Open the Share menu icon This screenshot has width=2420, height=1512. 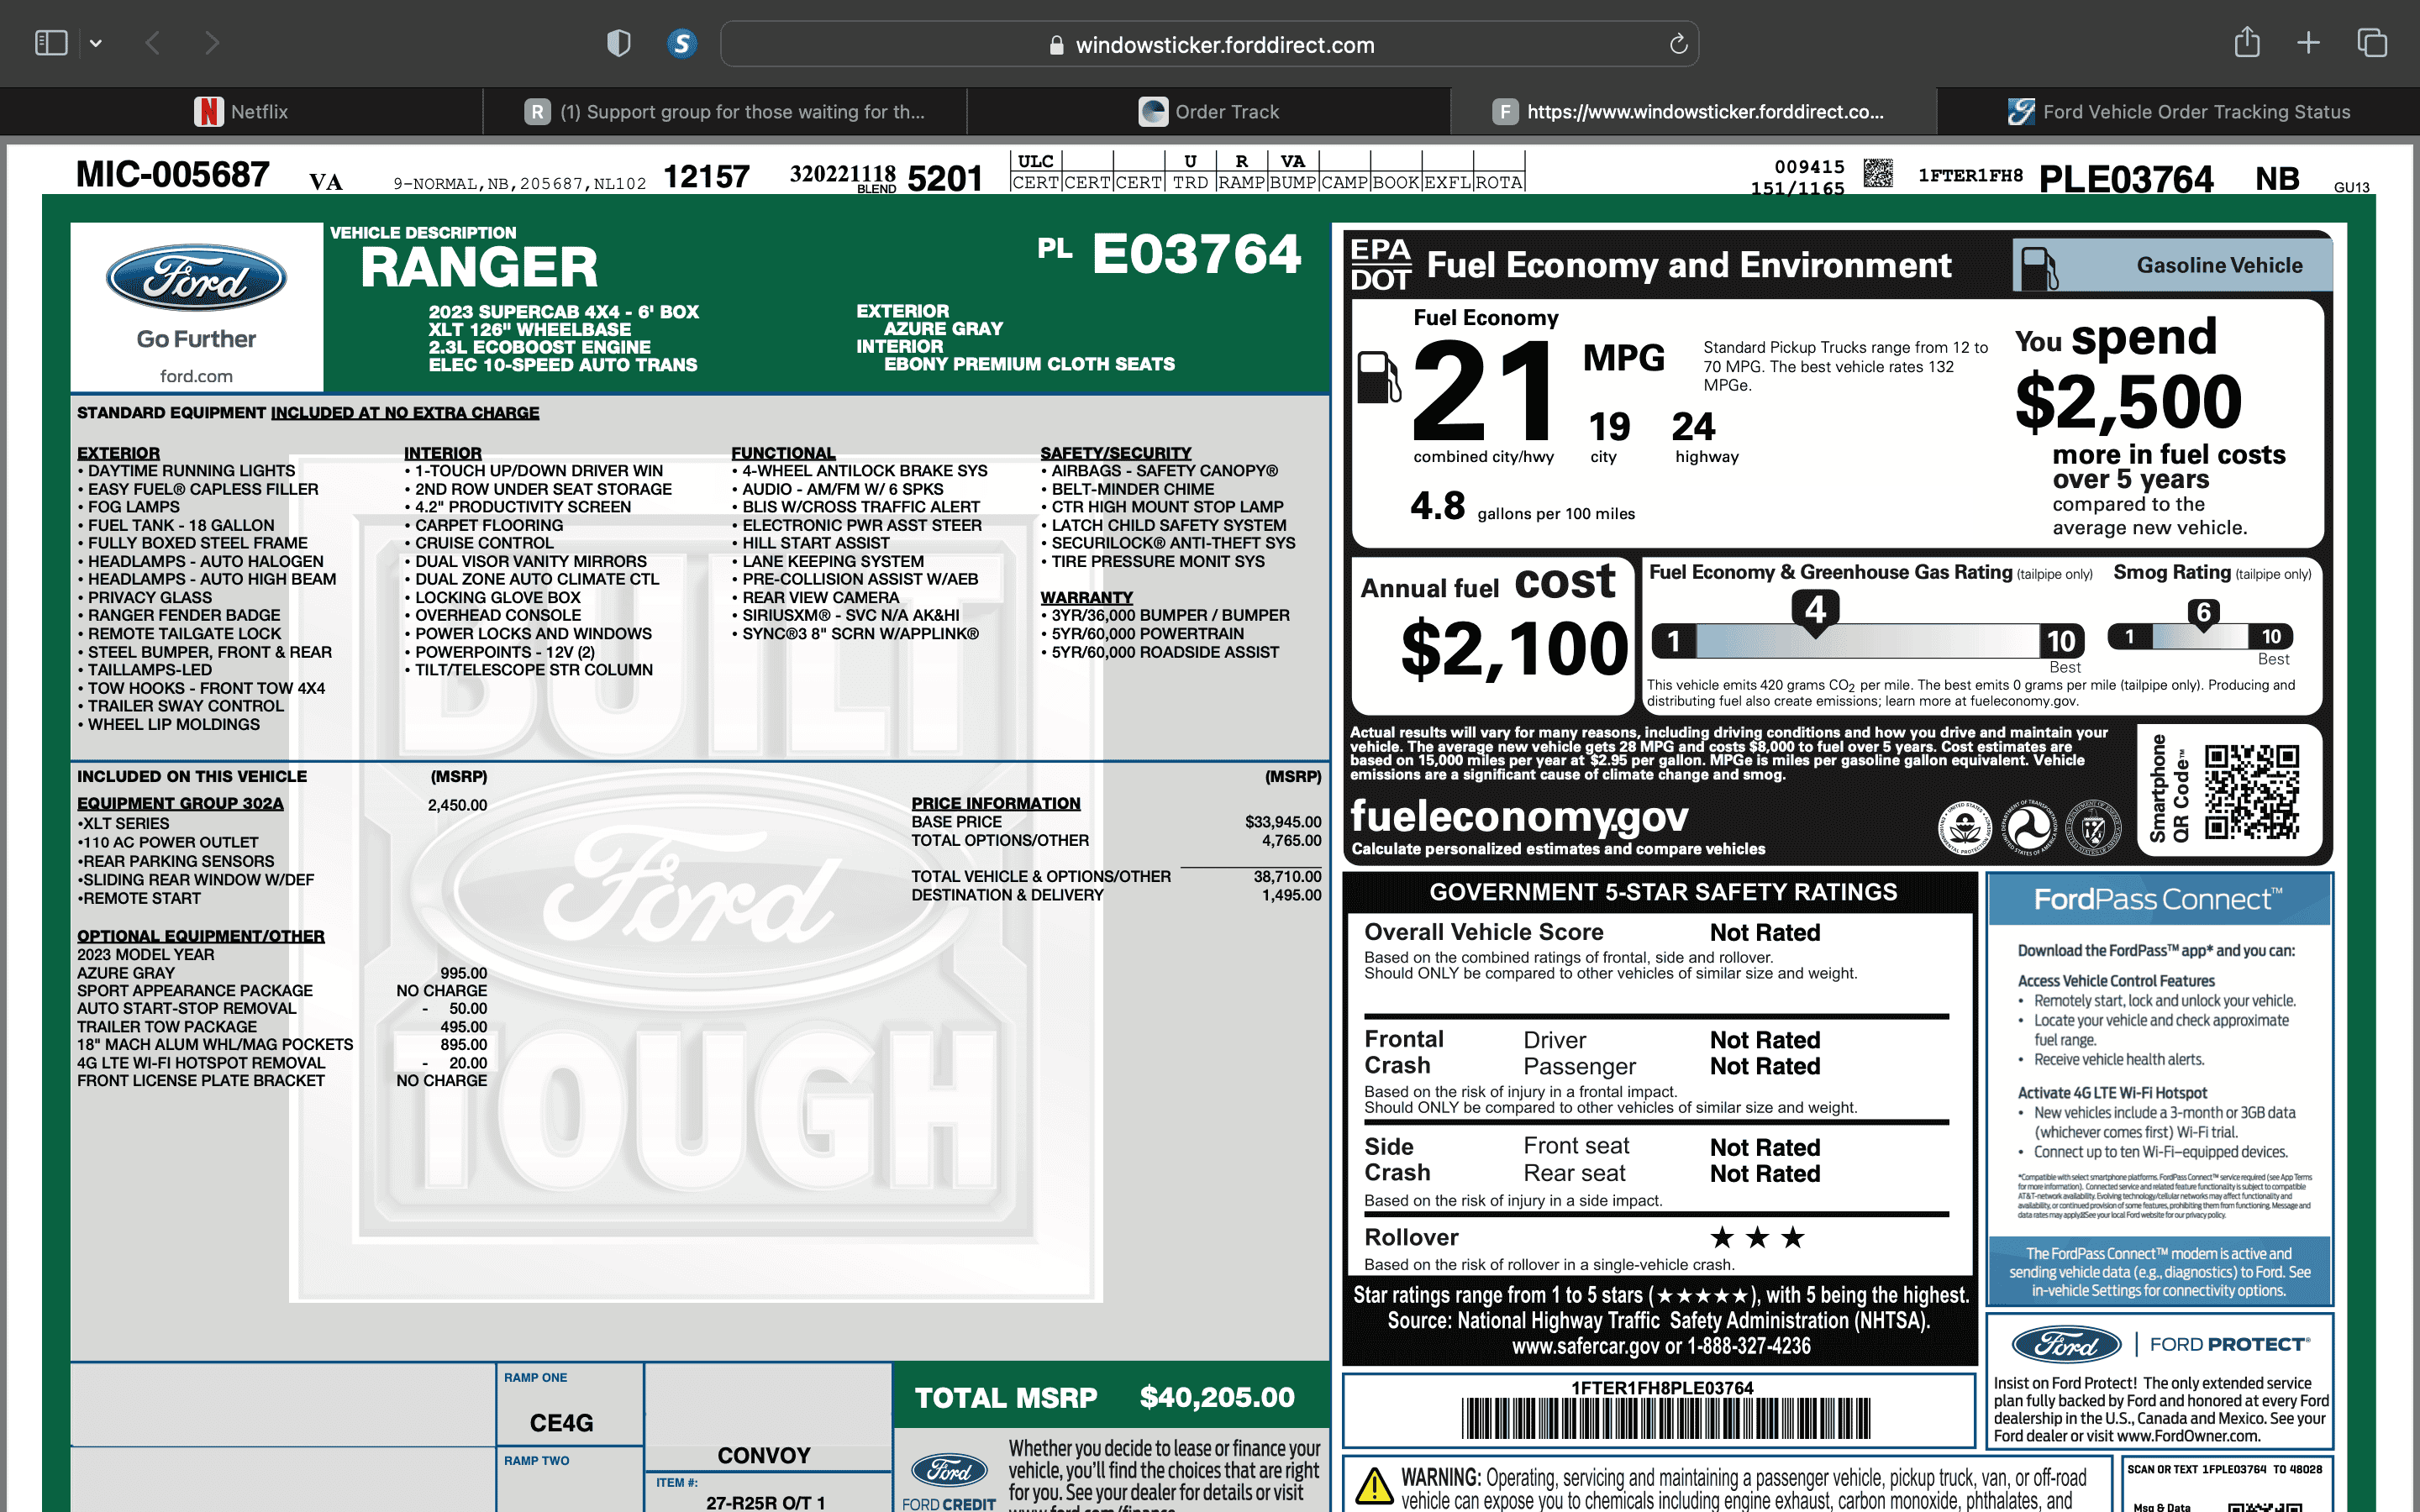[2246, 42]
